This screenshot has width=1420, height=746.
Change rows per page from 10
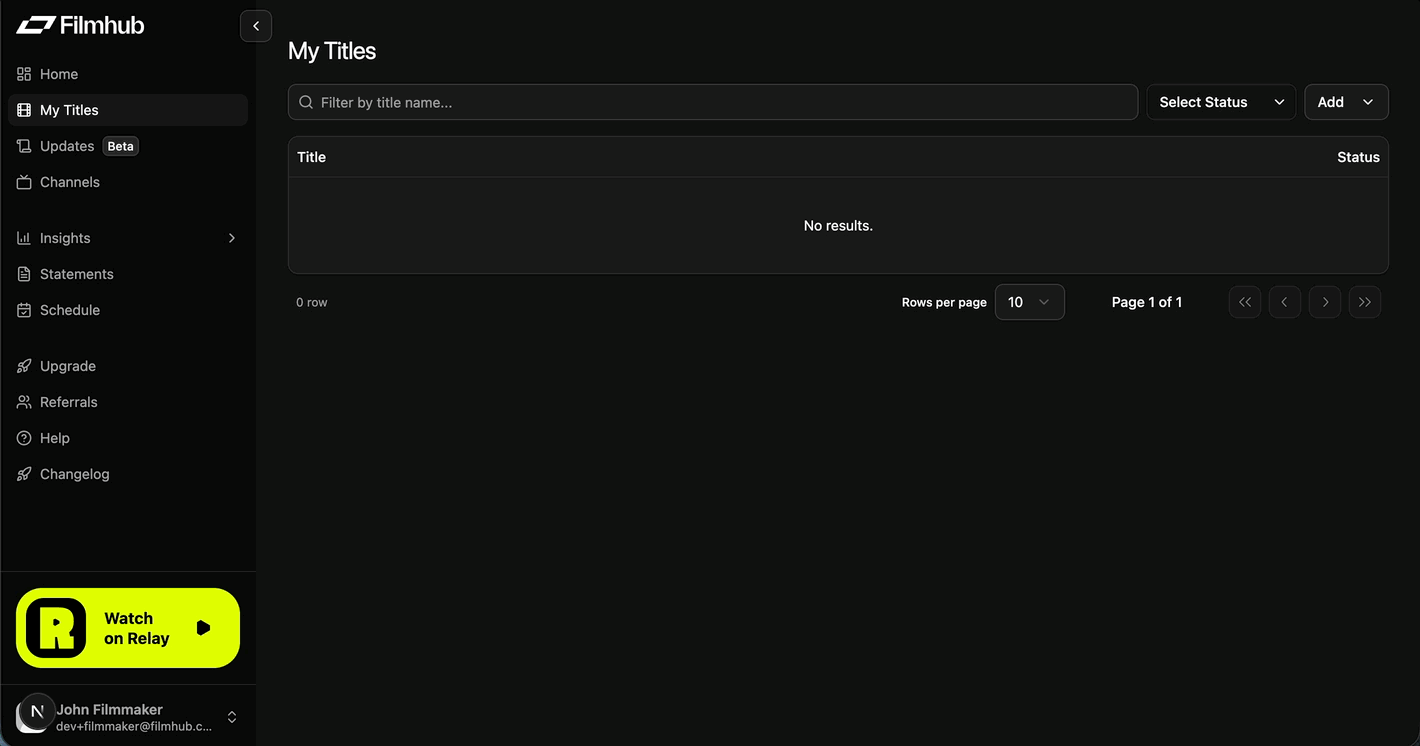(x=1029, y=302)
